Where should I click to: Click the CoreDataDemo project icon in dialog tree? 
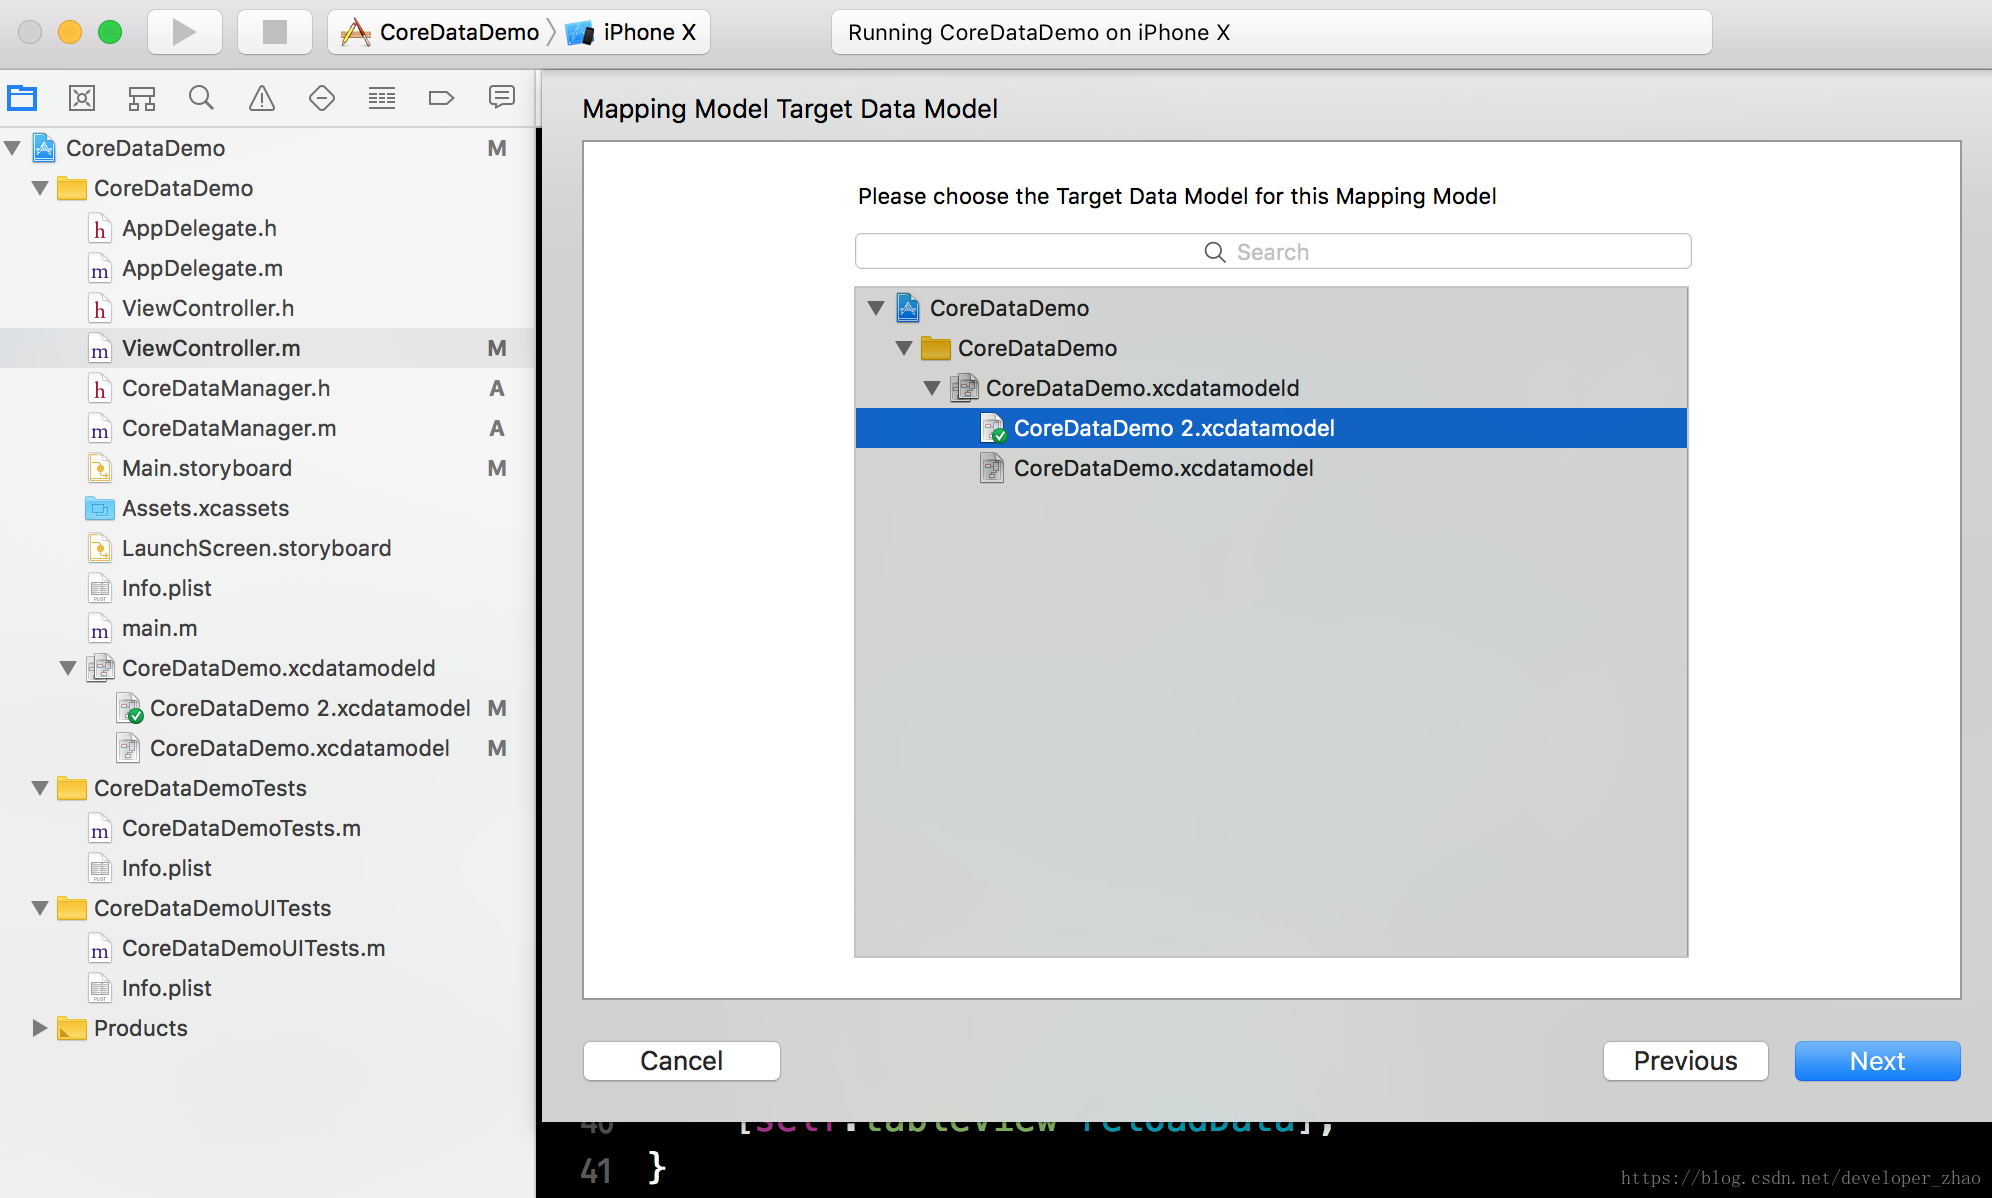pyautogui.click(x=908, y=308)
